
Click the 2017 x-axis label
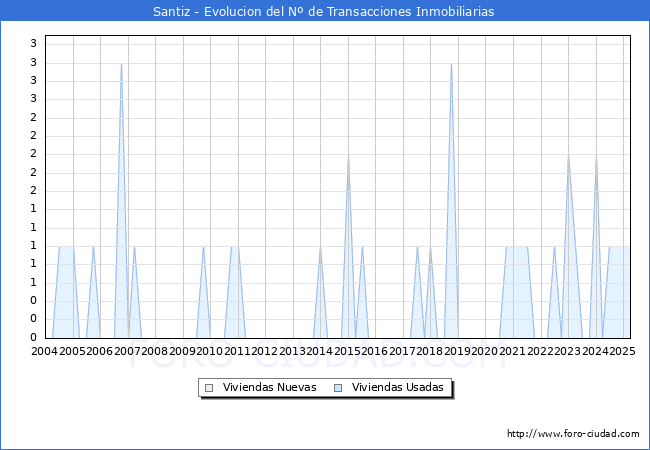pos(403,351)
